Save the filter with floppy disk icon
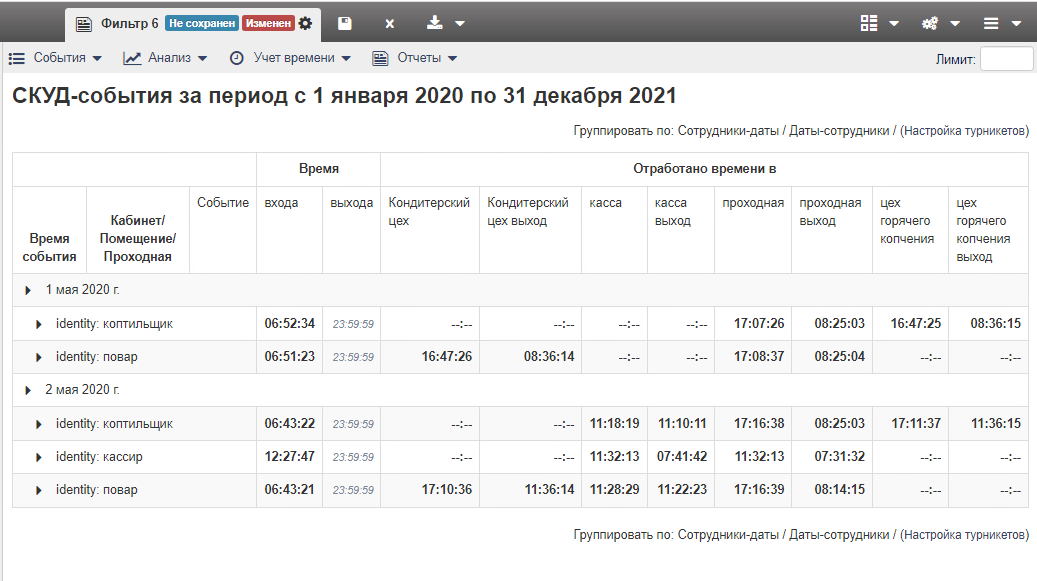1037x581 pixels. [x=345, y=23]
